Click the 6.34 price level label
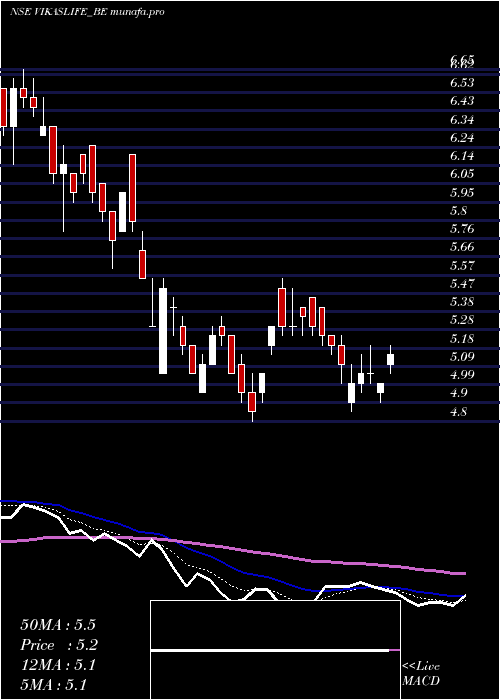 (462, 120)
